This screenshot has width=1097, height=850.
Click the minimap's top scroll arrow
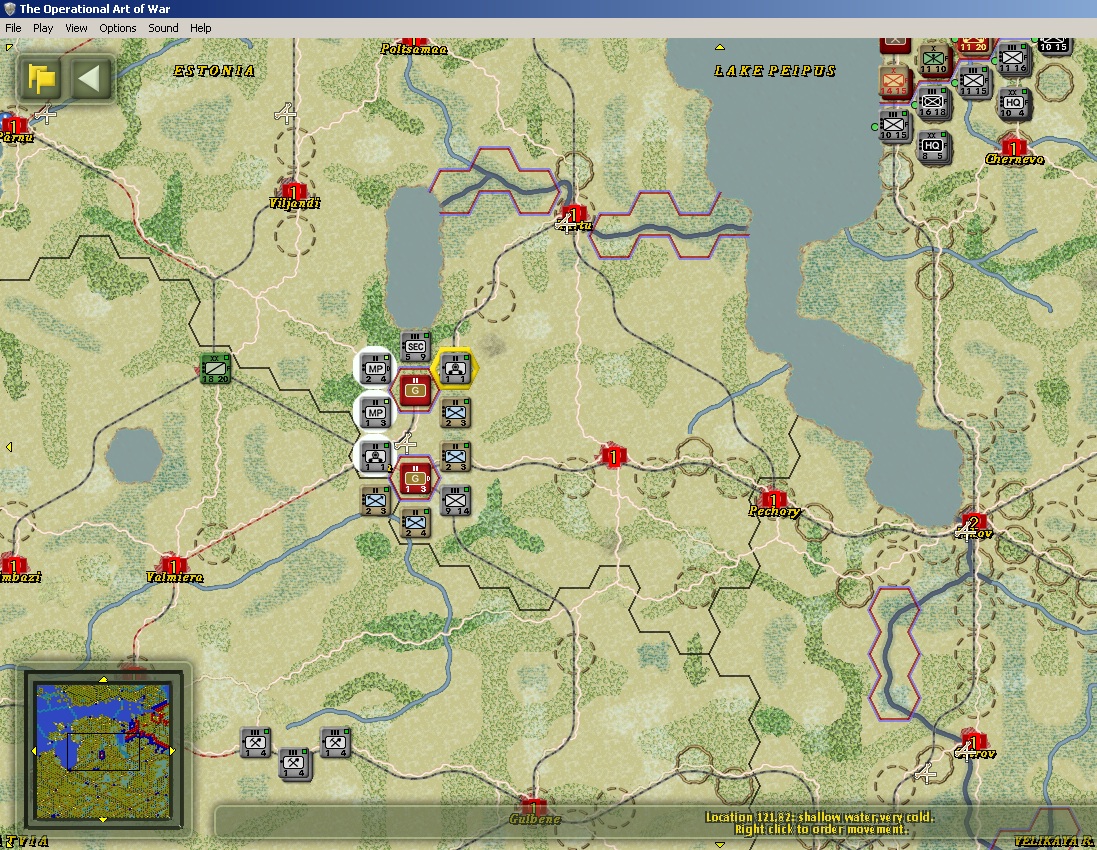104,679
